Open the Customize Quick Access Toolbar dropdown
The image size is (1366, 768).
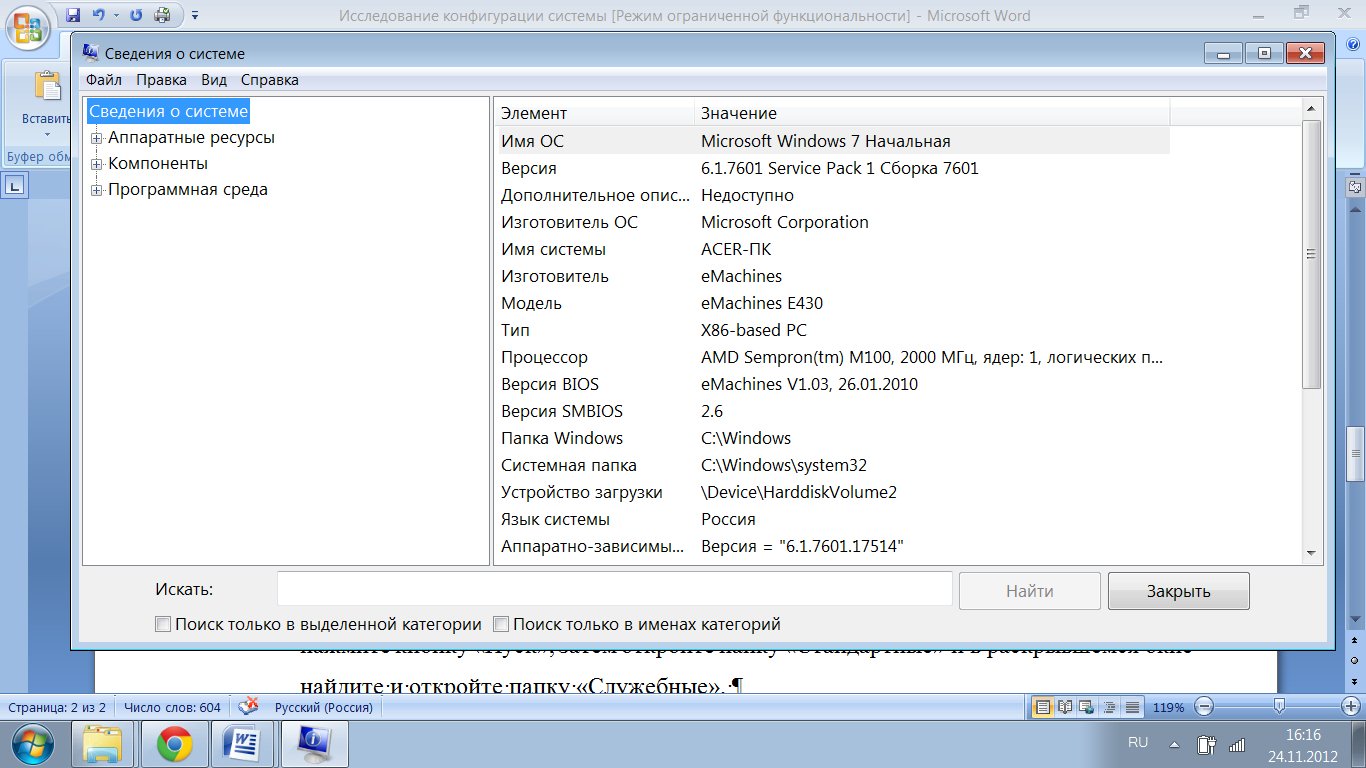tap(195, 15)
